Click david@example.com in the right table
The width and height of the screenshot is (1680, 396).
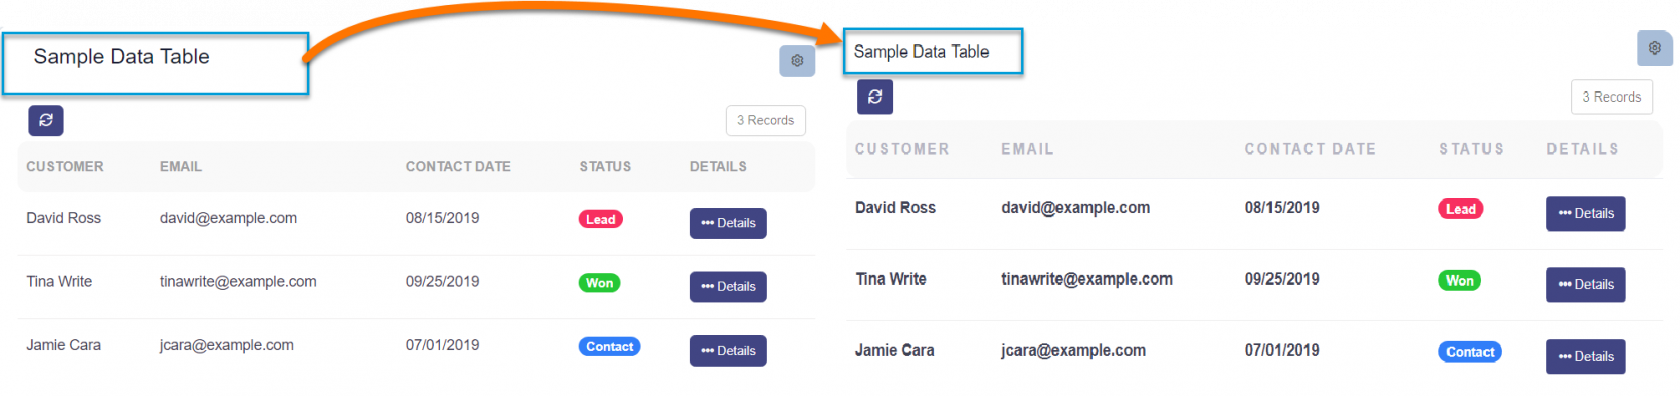(x=1075, y=208)
